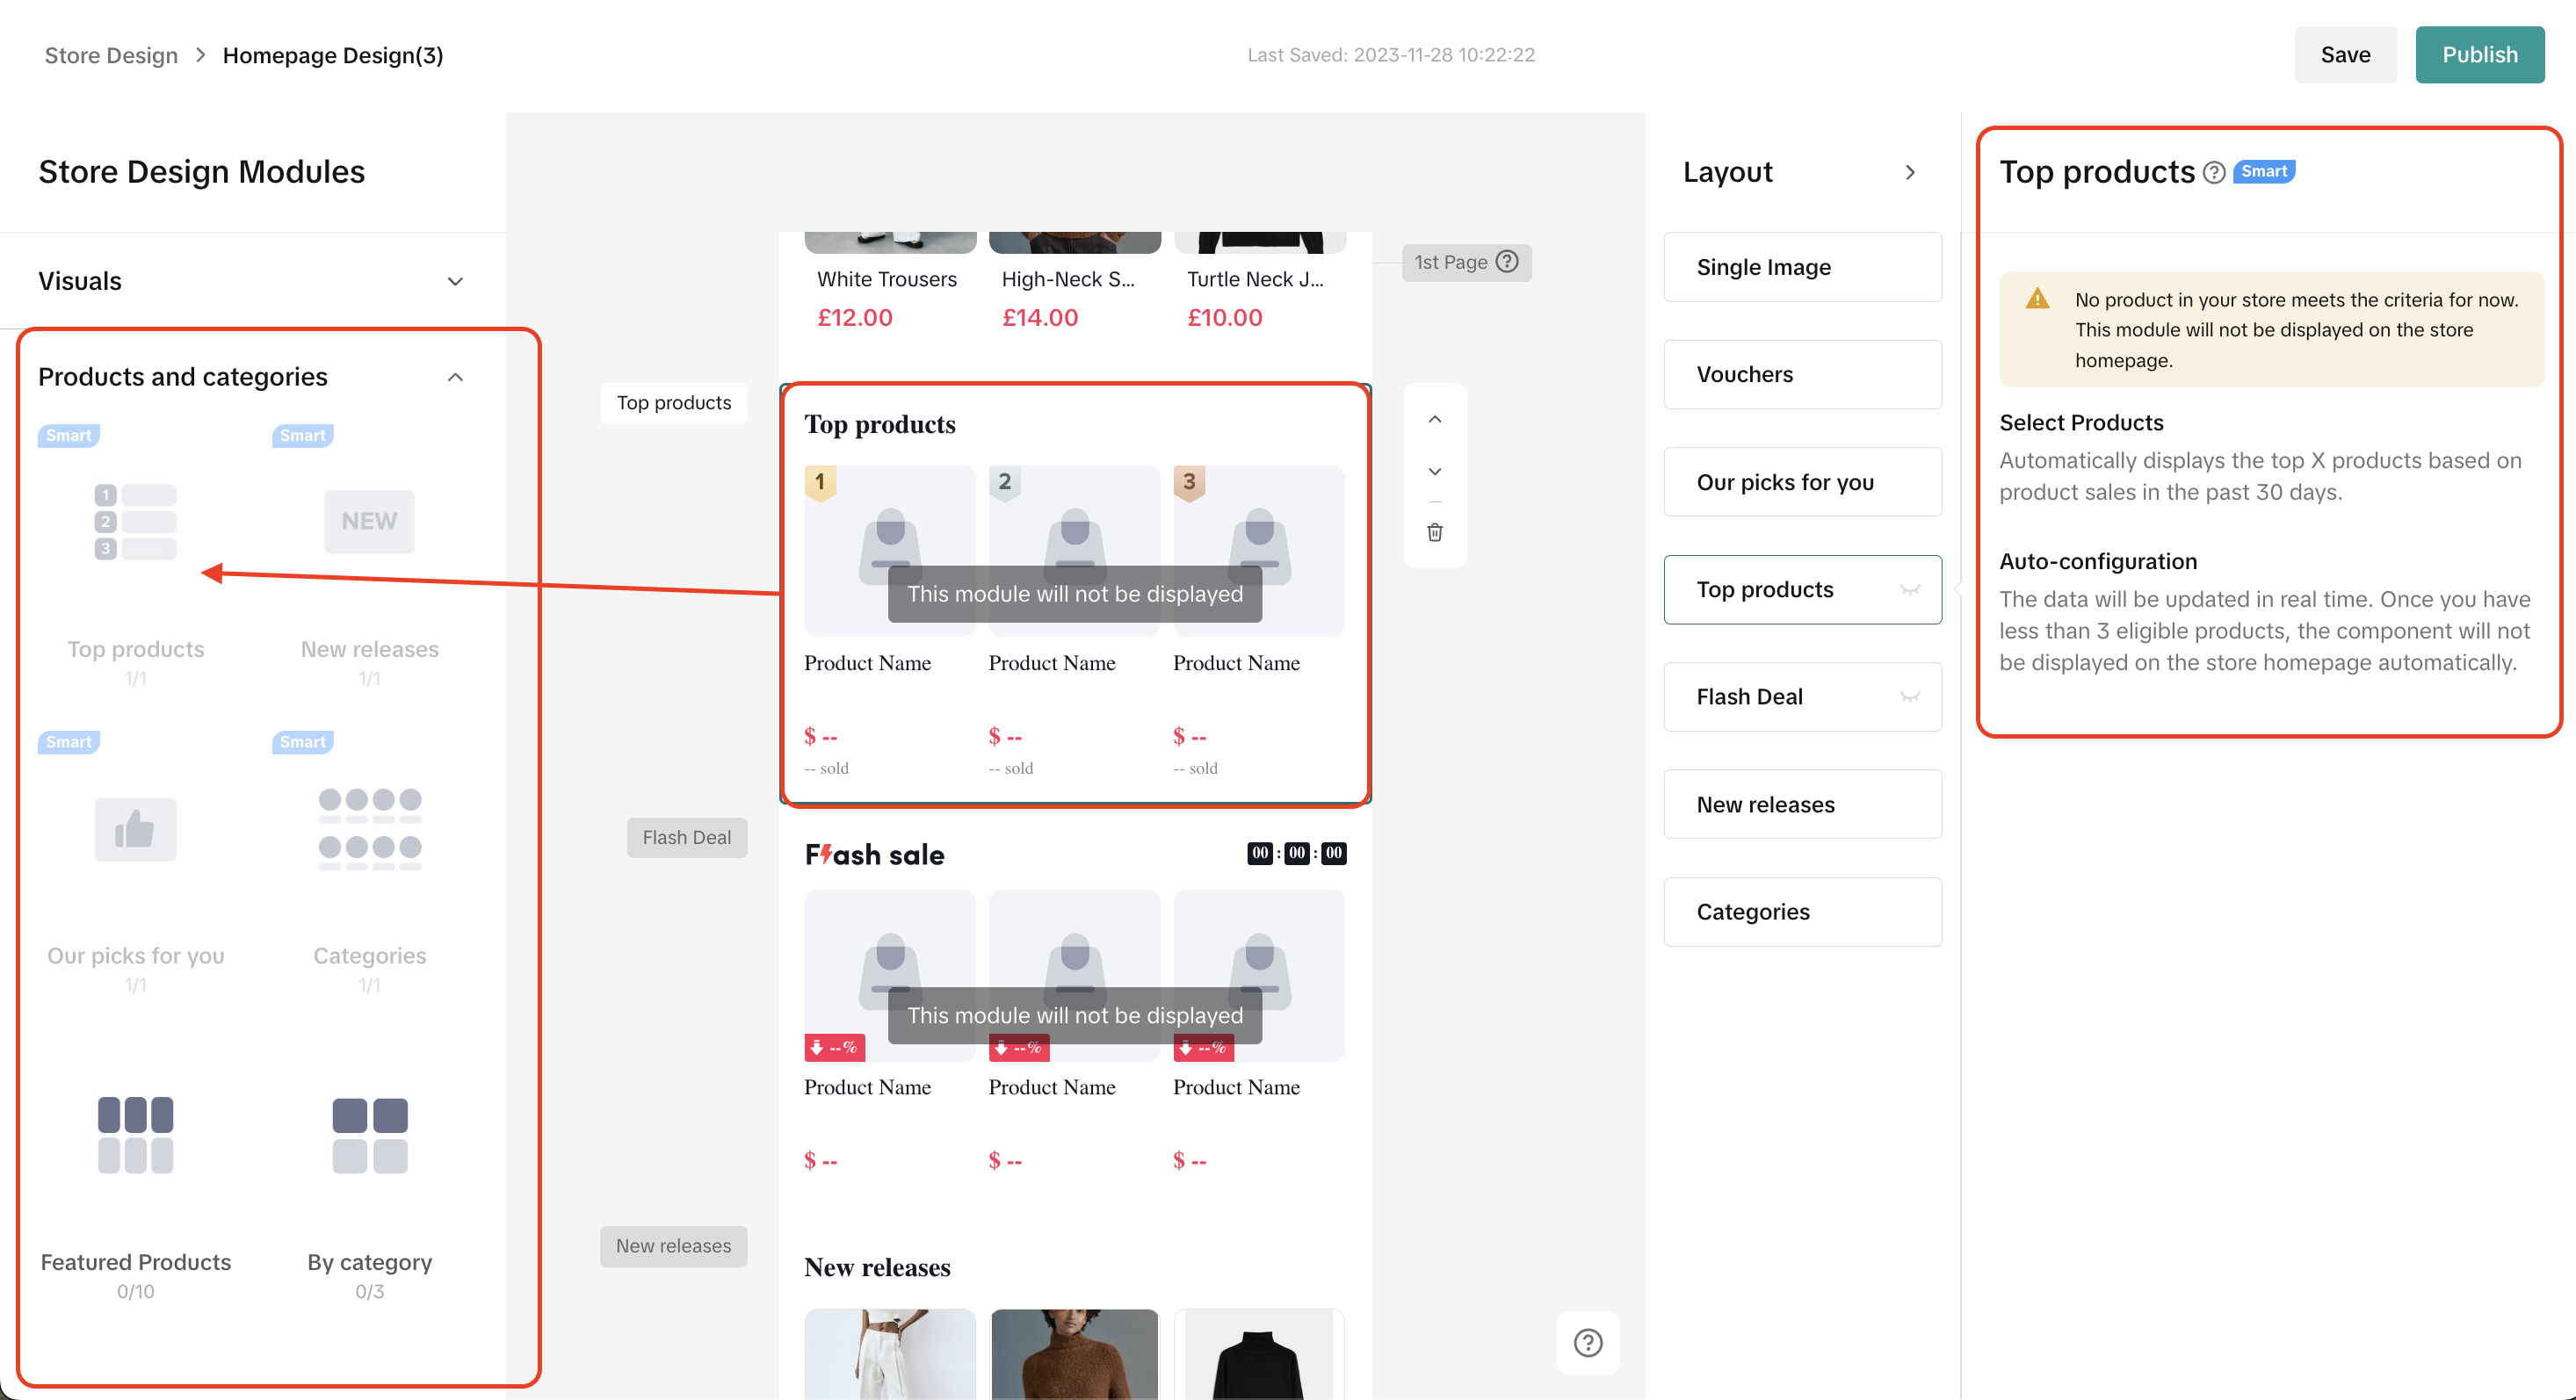The width and height of the screenshot is (2576, 1400).
Task: Click the Save button
Action: click(2344, 55)
